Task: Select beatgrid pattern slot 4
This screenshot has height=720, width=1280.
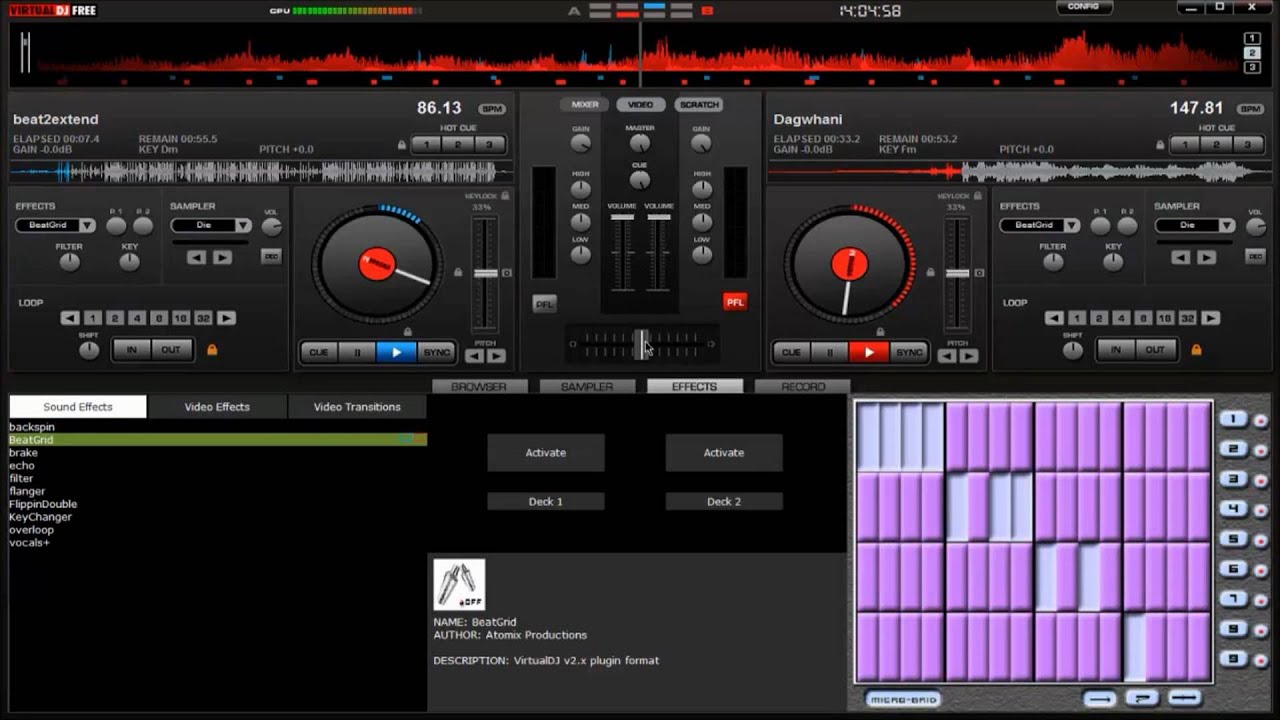Action: coord(1233,510)
